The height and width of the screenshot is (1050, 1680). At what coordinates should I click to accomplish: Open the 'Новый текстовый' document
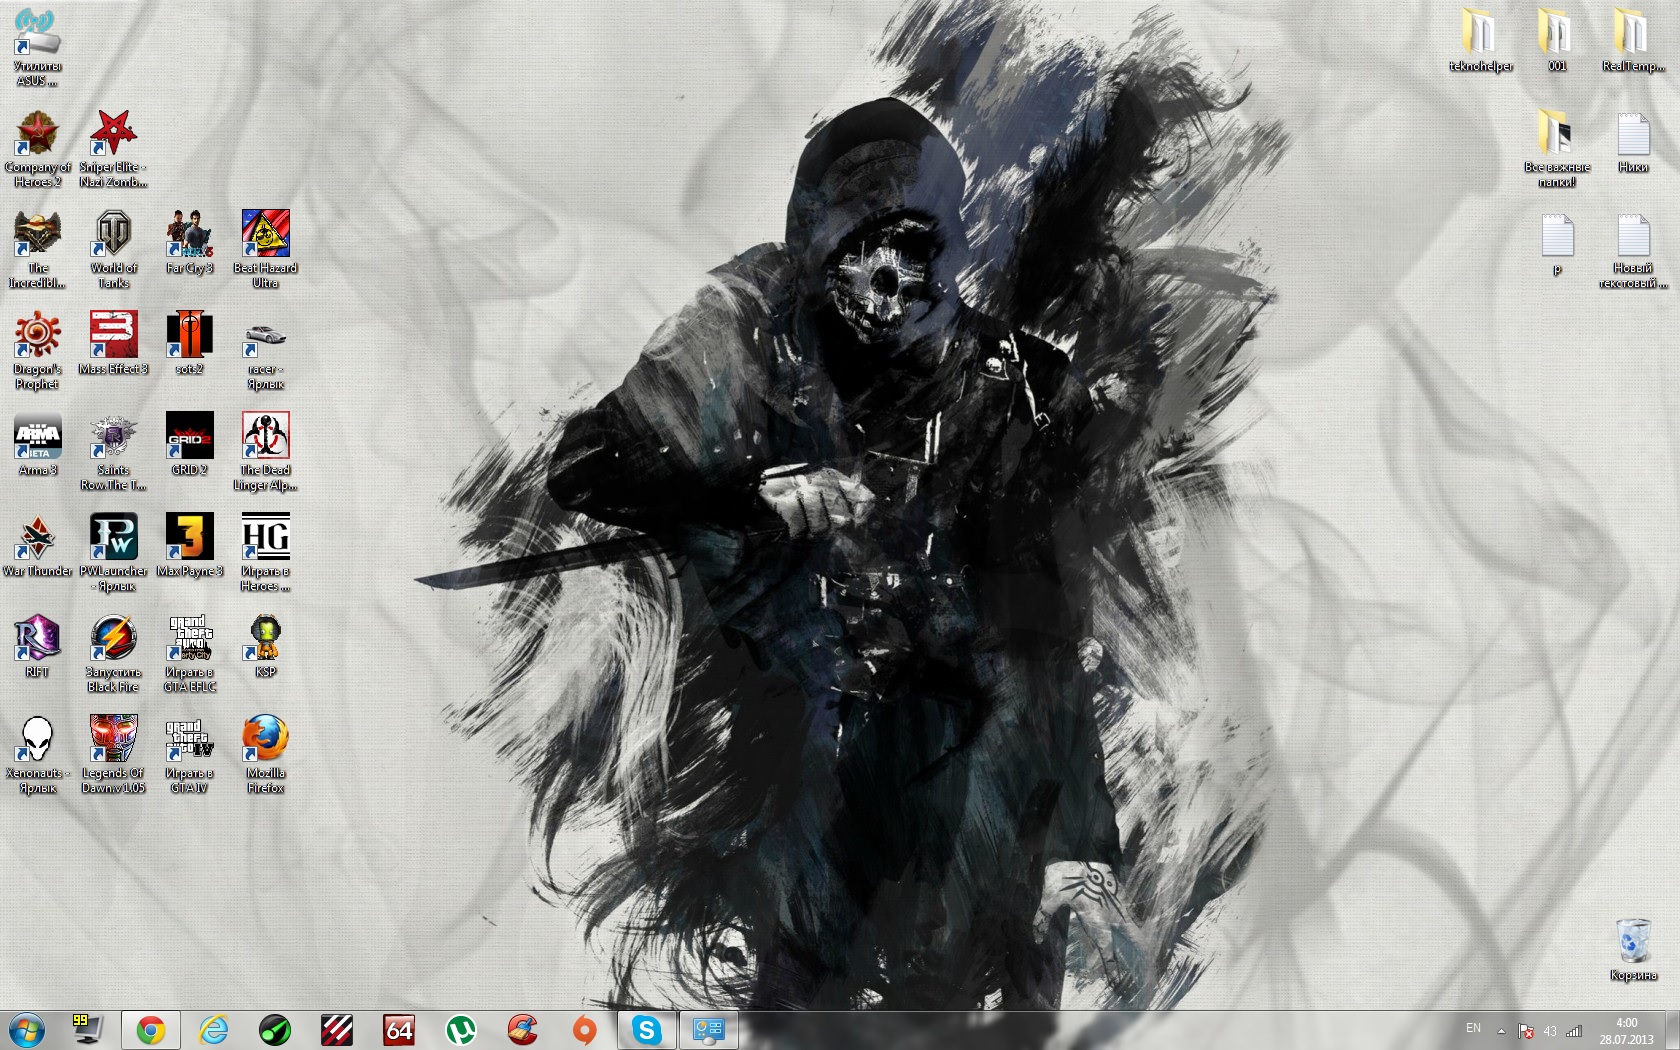pos(1633,250)
